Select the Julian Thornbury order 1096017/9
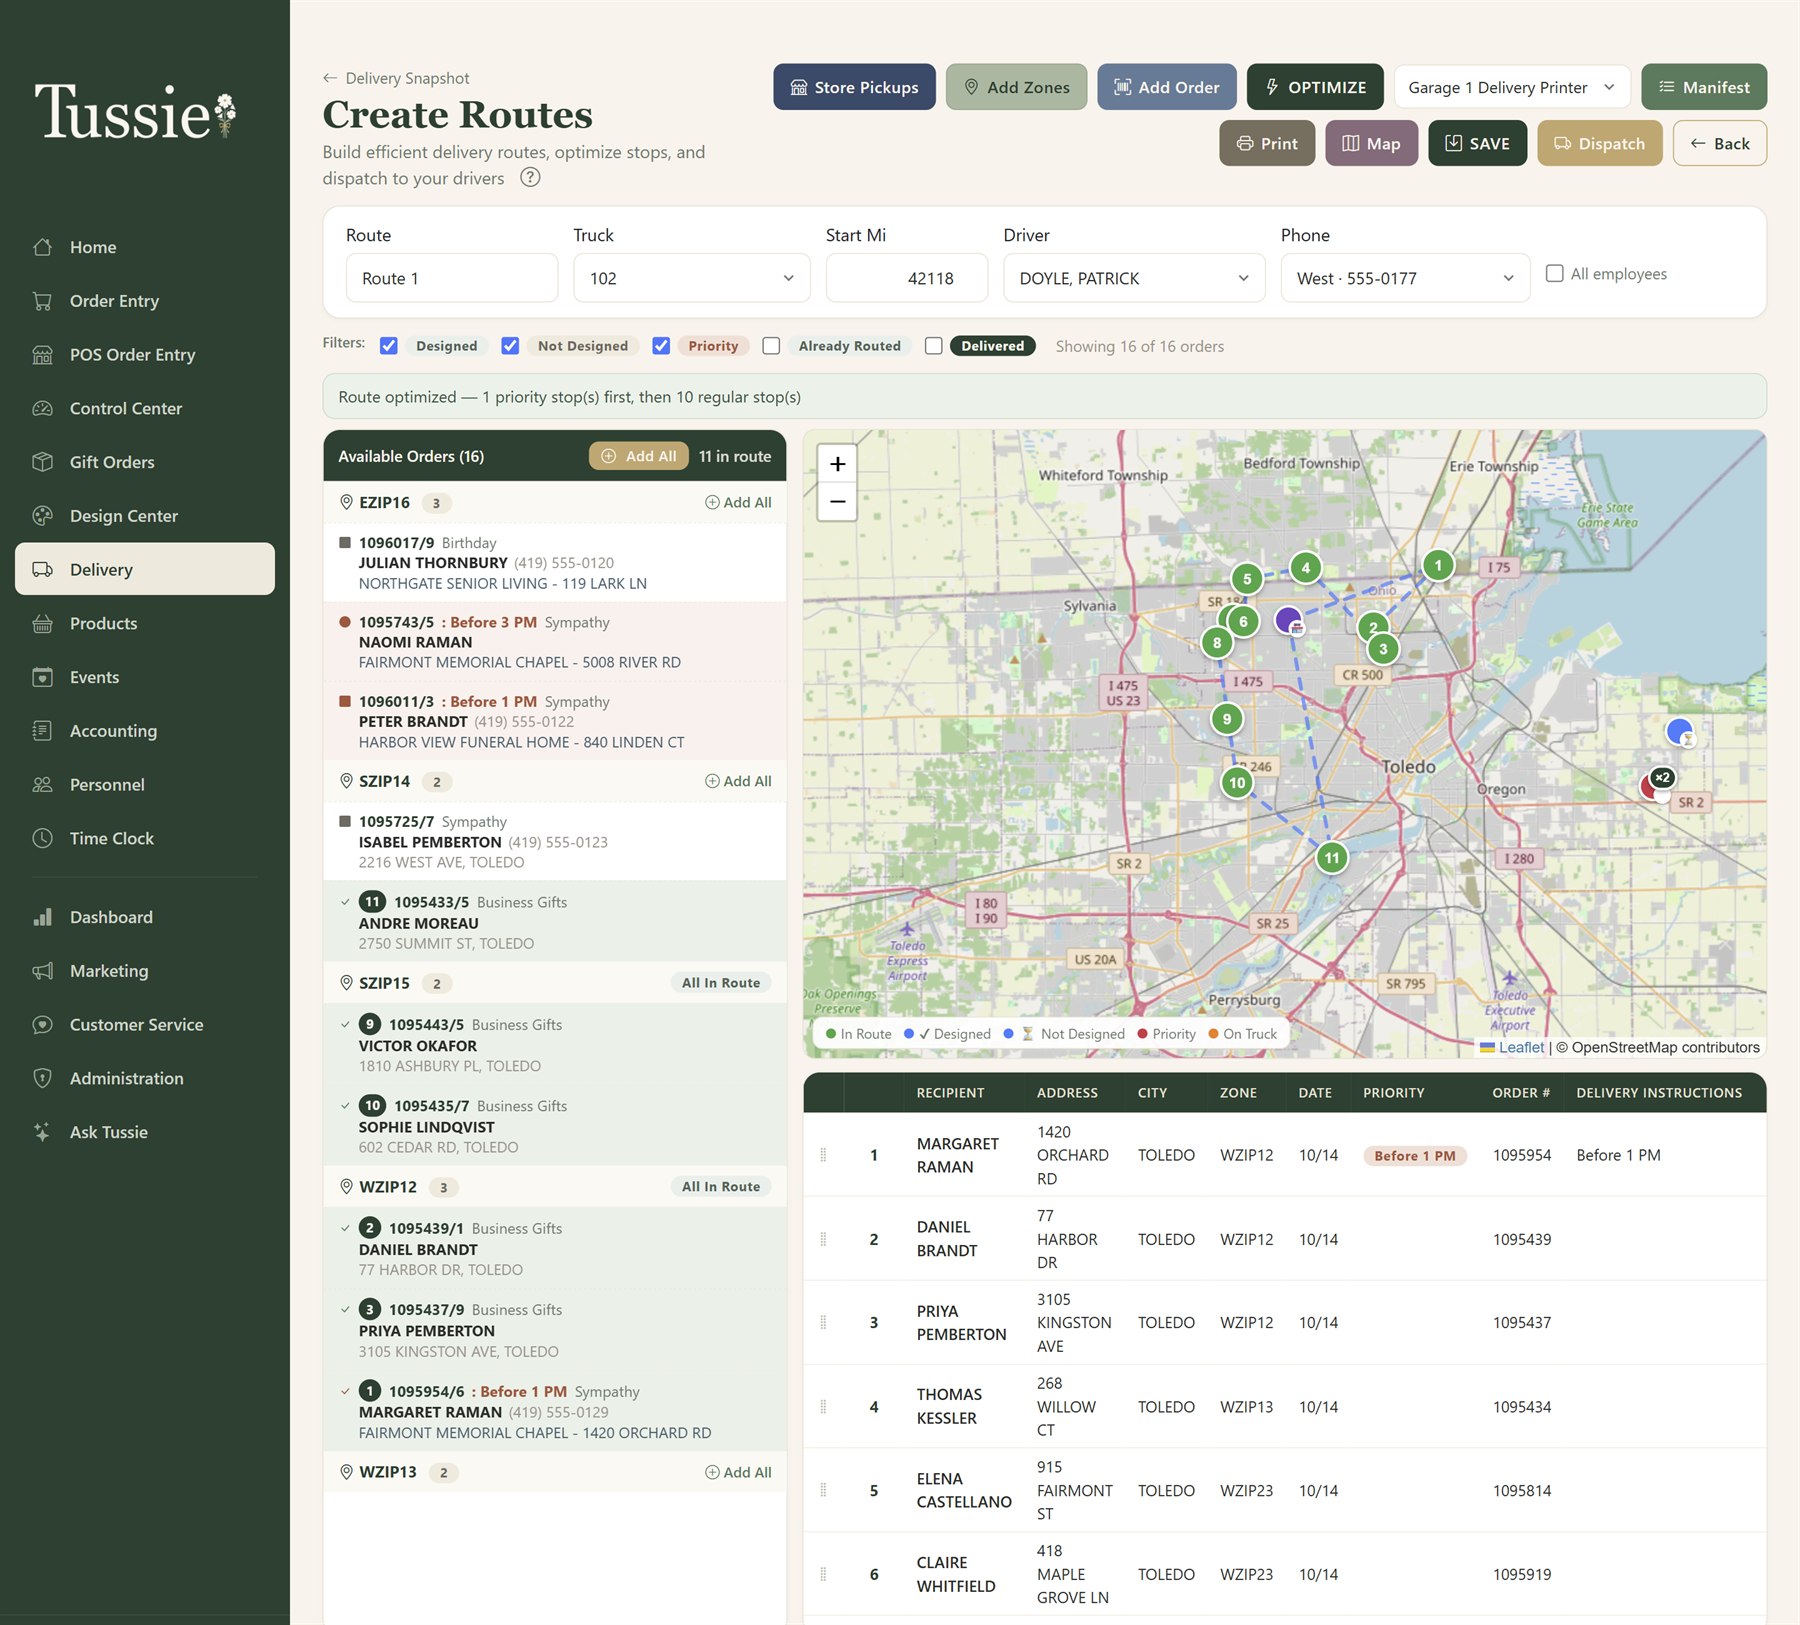This screenshot has height=1625, width=1800. (x=555, y=563)
